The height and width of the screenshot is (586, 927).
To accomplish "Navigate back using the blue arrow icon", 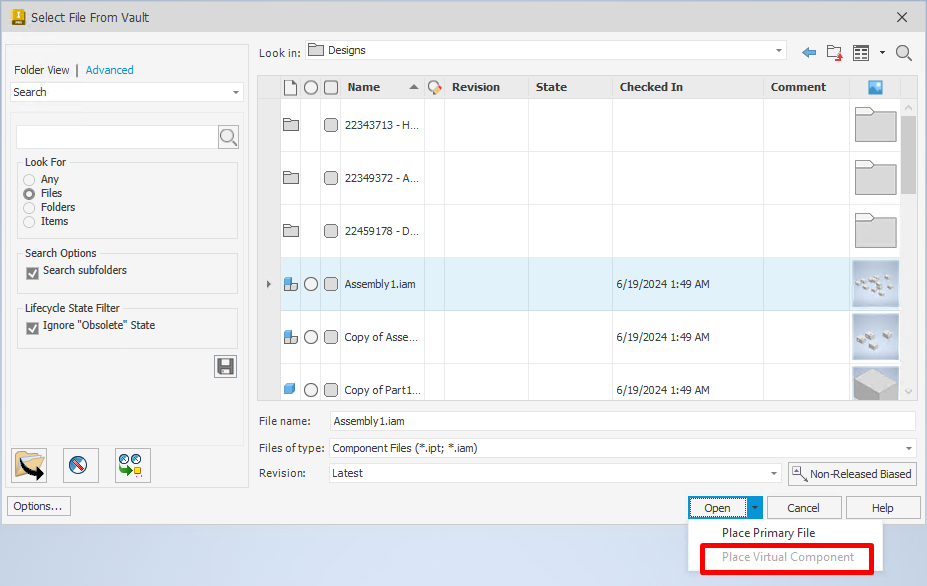I will [x=810, y=51].
